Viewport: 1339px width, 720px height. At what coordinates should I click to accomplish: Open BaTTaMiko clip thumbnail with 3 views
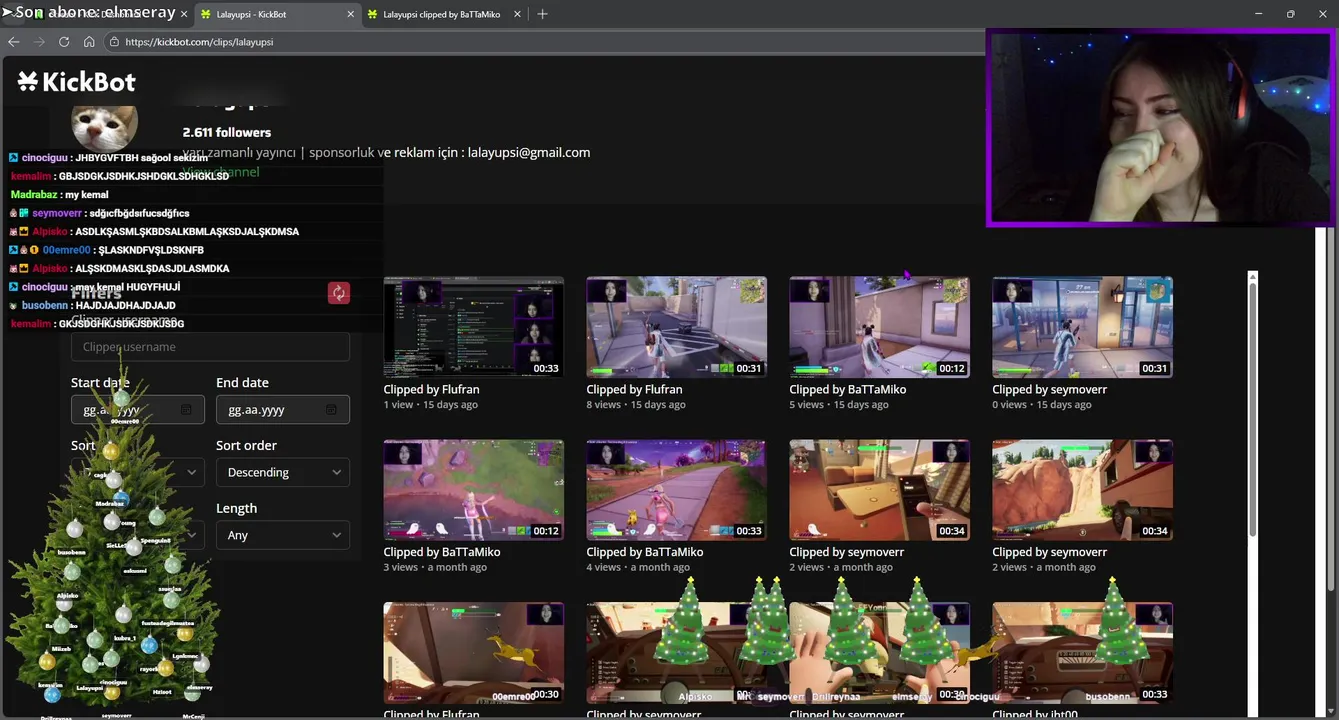[x=474, y=490]
